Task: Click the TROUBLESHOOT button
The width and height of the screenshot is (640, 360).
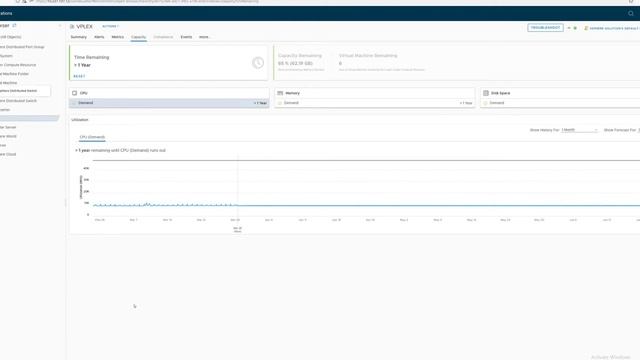Action: click(545, 28)
